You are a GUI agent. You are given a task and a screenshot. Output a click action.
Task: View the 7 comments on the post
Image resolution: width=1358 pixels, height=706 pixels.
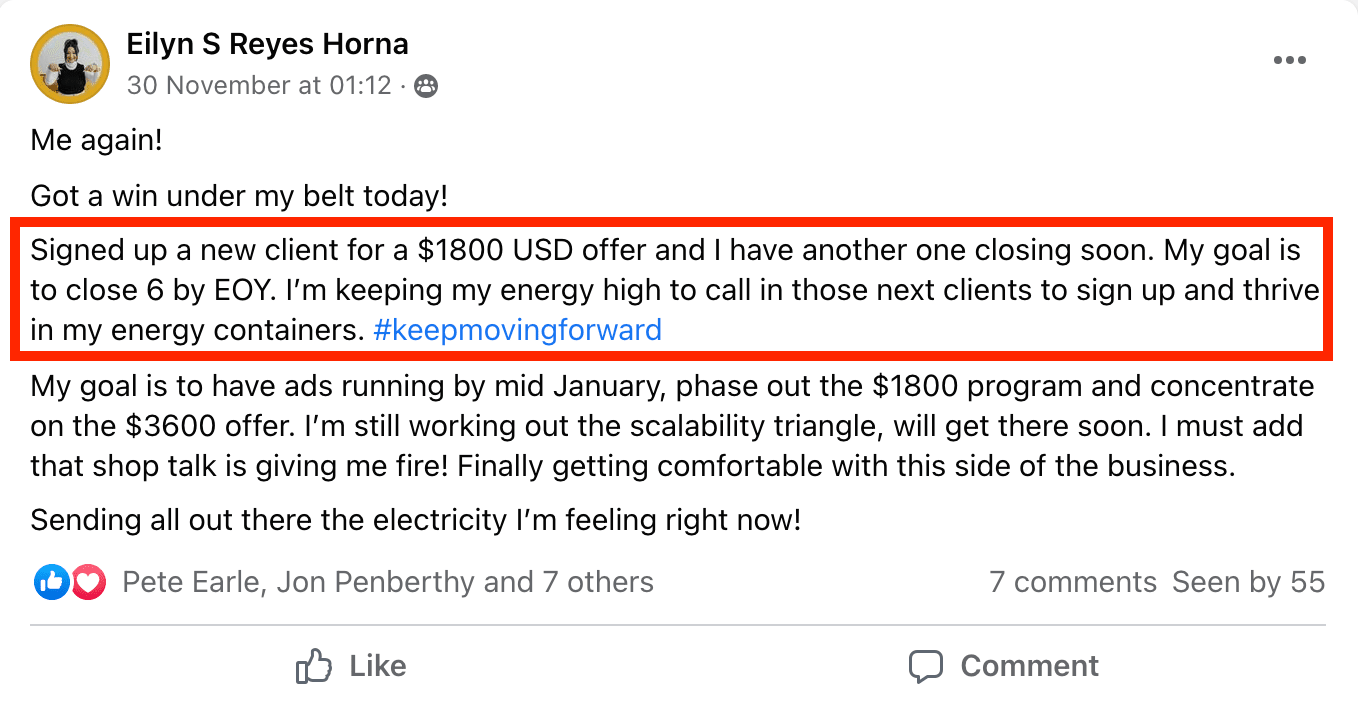click(x=1072, y=582)
